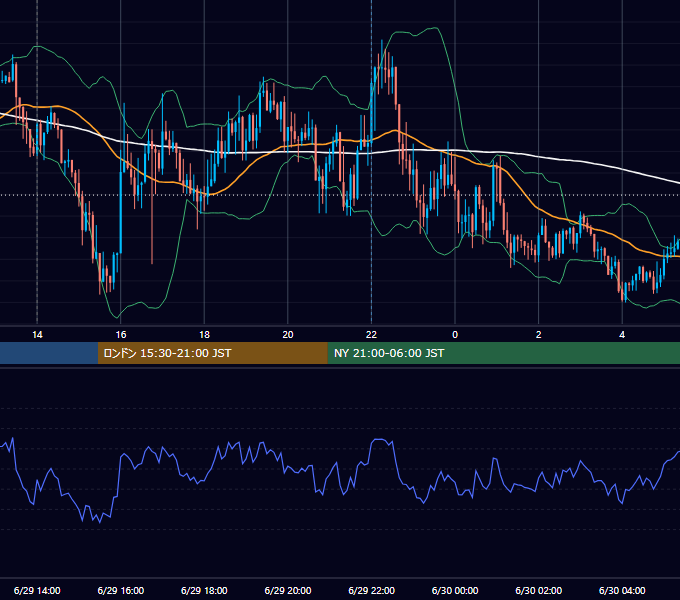This screenshot has width=680, height=600.
Task: Click the 16 hour label on price chart axis
Action: click(121, 335)
